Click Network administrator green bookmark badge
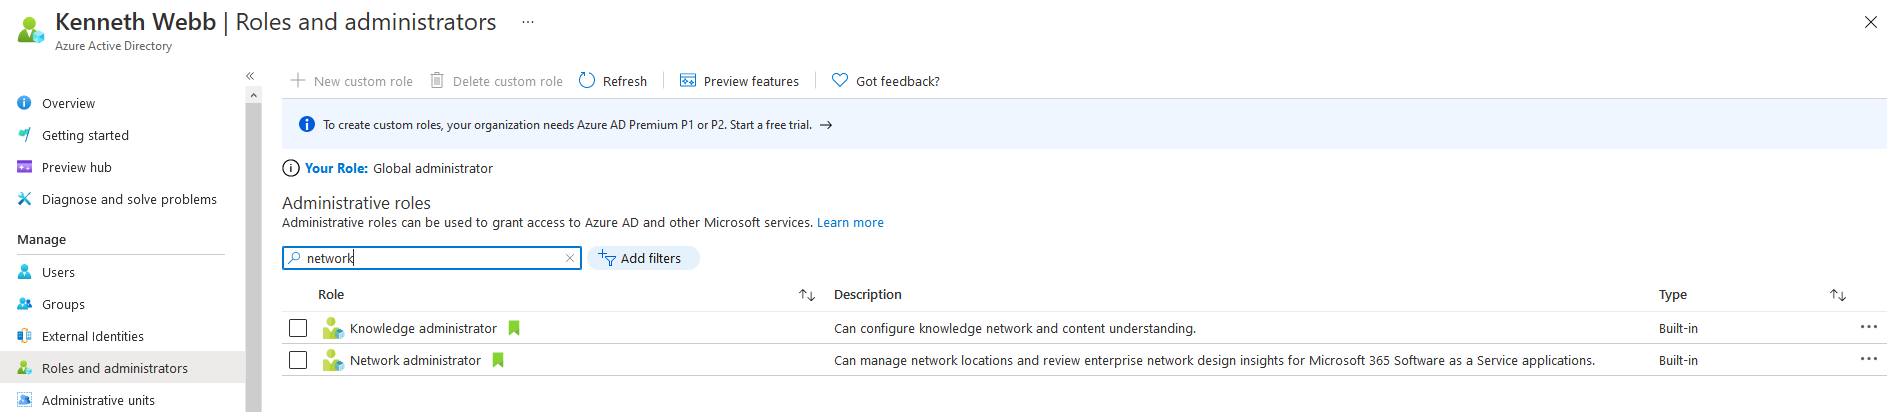1904x412 pixels. [x=498, y=360]
